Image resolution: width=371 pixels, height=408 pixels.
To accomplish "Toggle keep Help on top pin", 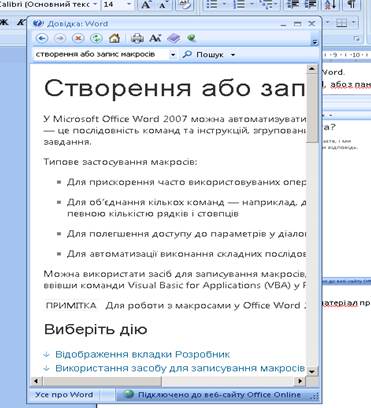I will [191, 38].
